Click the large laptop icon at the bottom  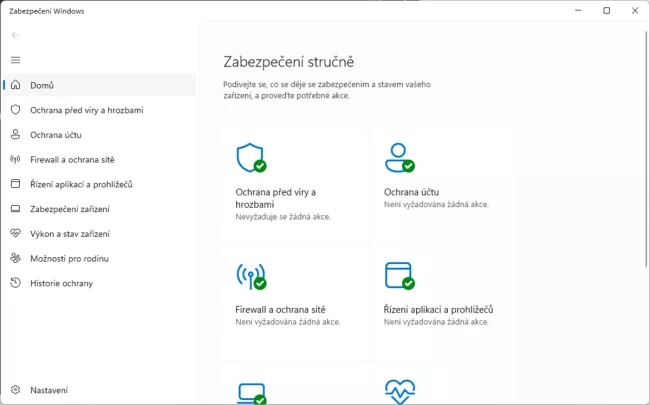pyautogui.click(x=252, y=394)
